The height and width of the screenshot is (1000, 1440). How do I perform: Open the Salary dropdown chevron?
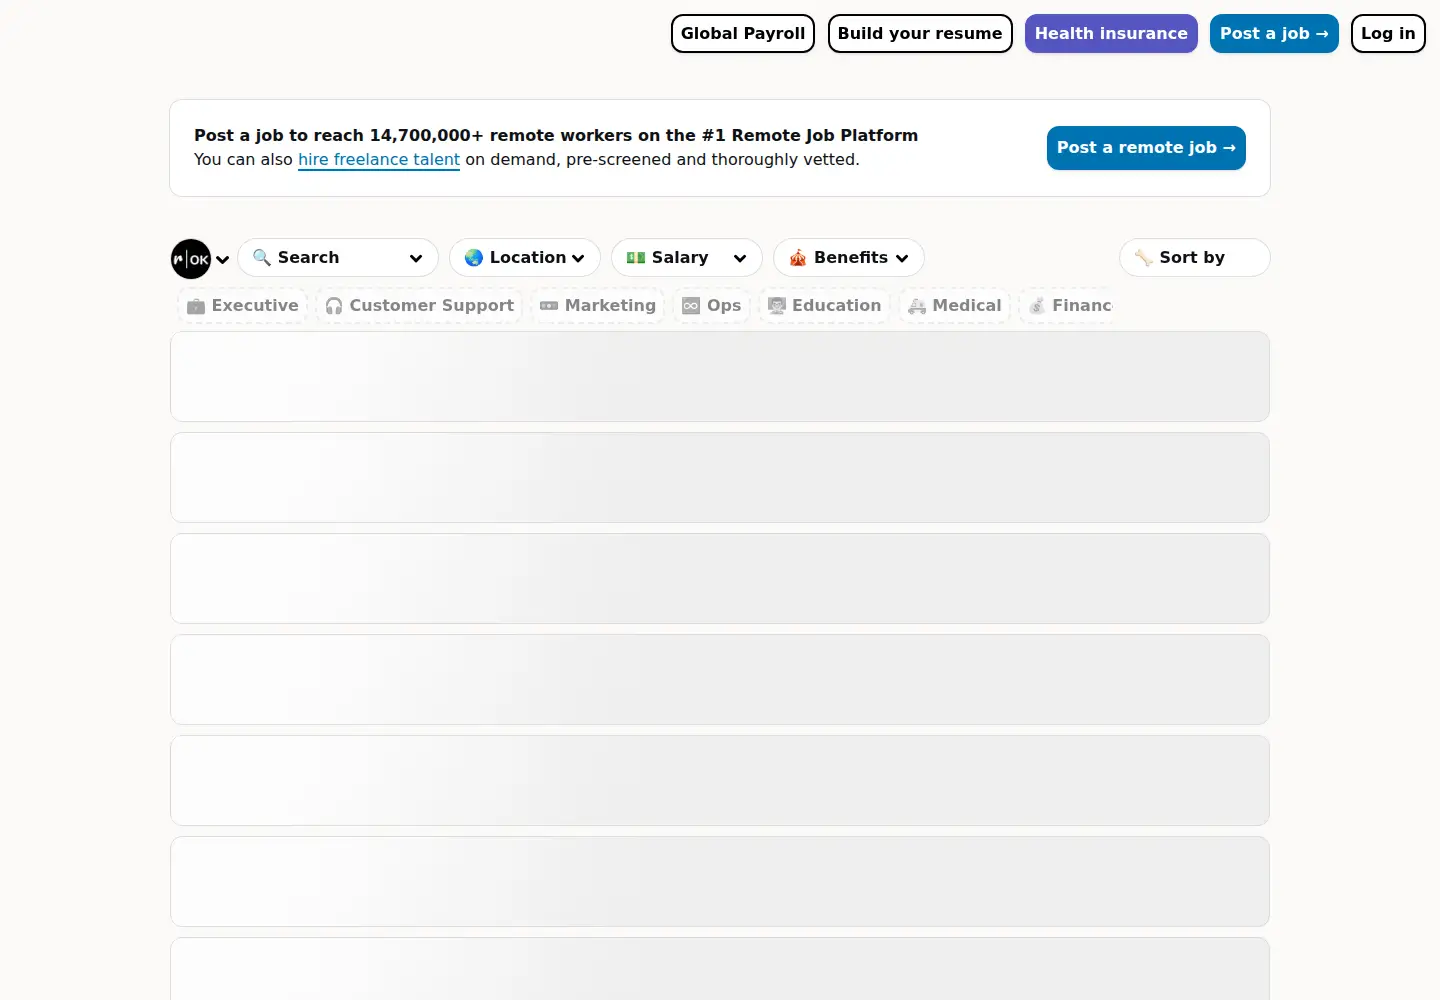(740, 258)
